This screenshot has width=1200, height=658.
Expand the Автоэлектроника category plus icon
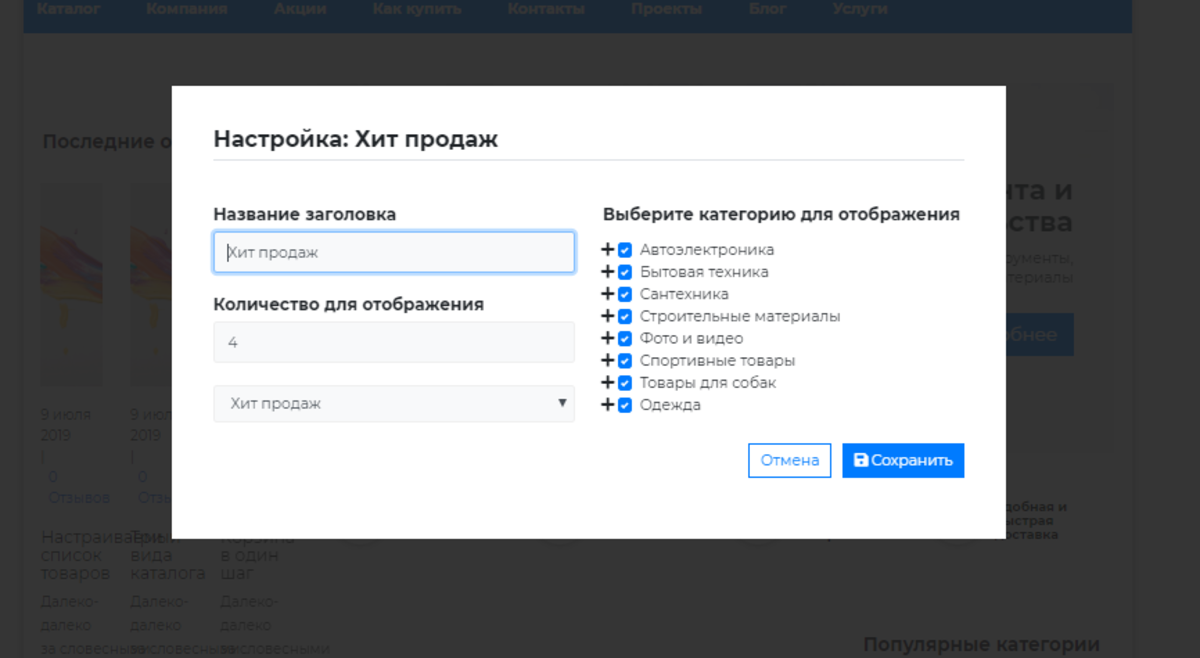(607, 249)
